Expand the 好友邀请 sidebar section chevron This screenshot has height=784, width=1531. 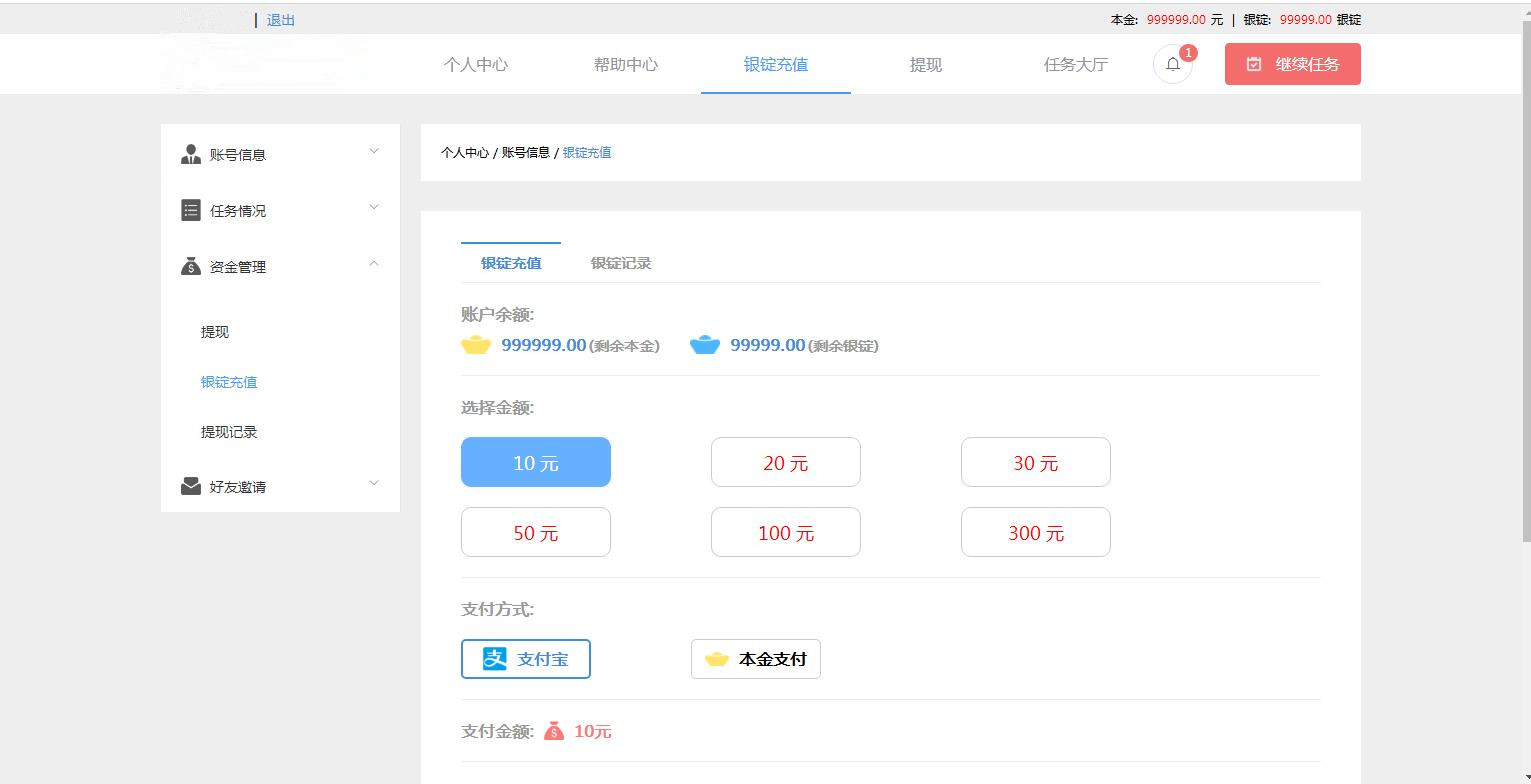[374, 483]
